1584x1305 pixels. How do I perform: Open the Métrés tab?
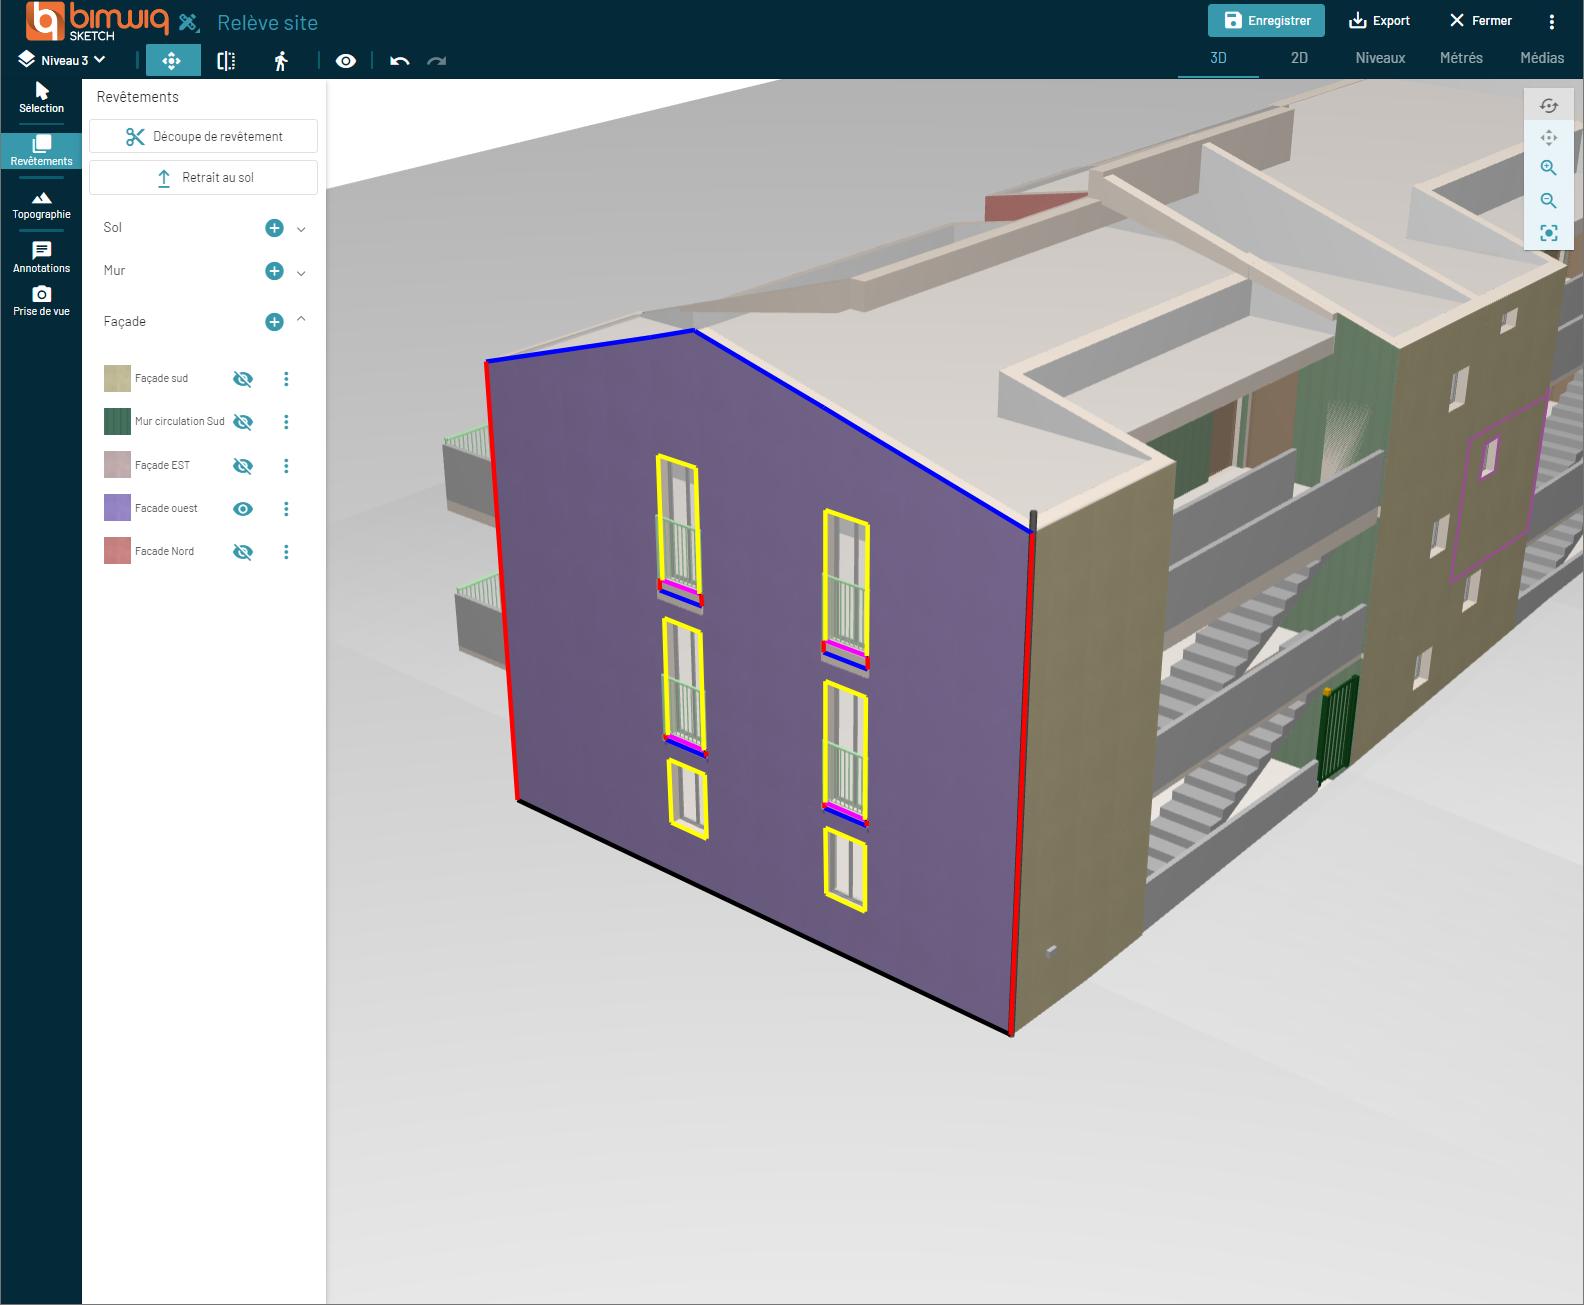click(1460, 58)
